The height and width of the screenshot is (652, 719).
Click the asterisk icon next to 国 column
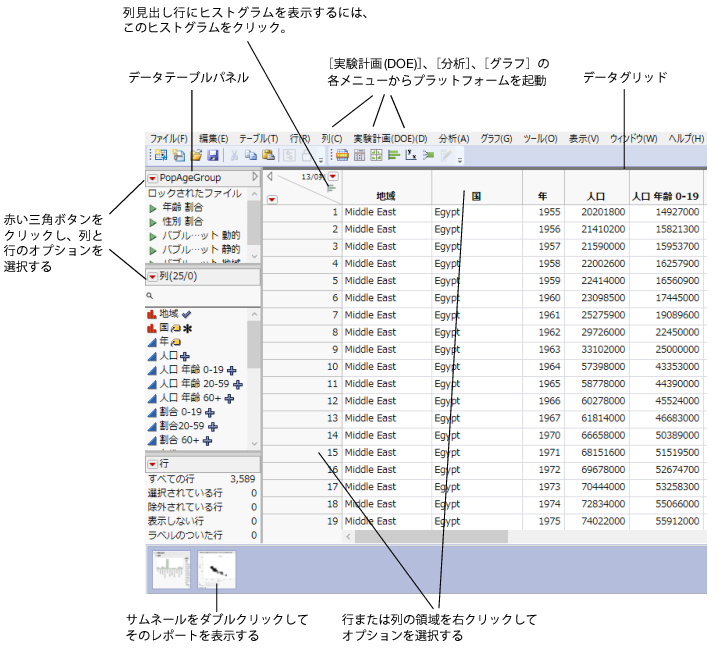[x=188, y=329]
